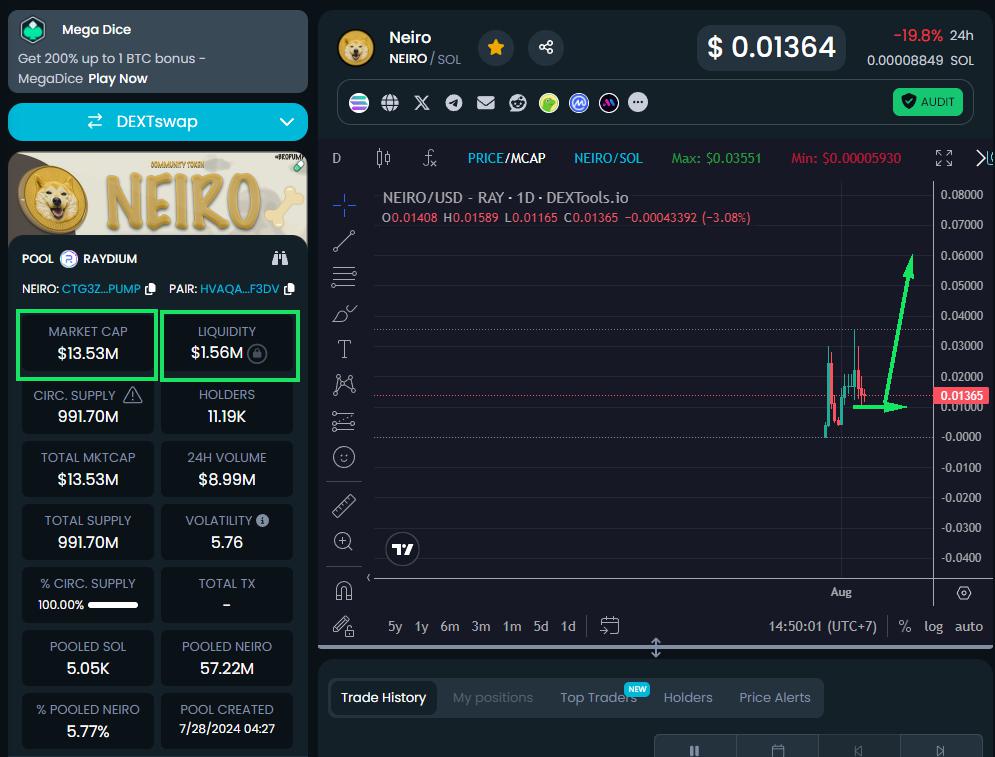Viewport: 995px width, 757px height.
Task: Select the candlestick chart type icon
Action: click(x=383, y=158)
